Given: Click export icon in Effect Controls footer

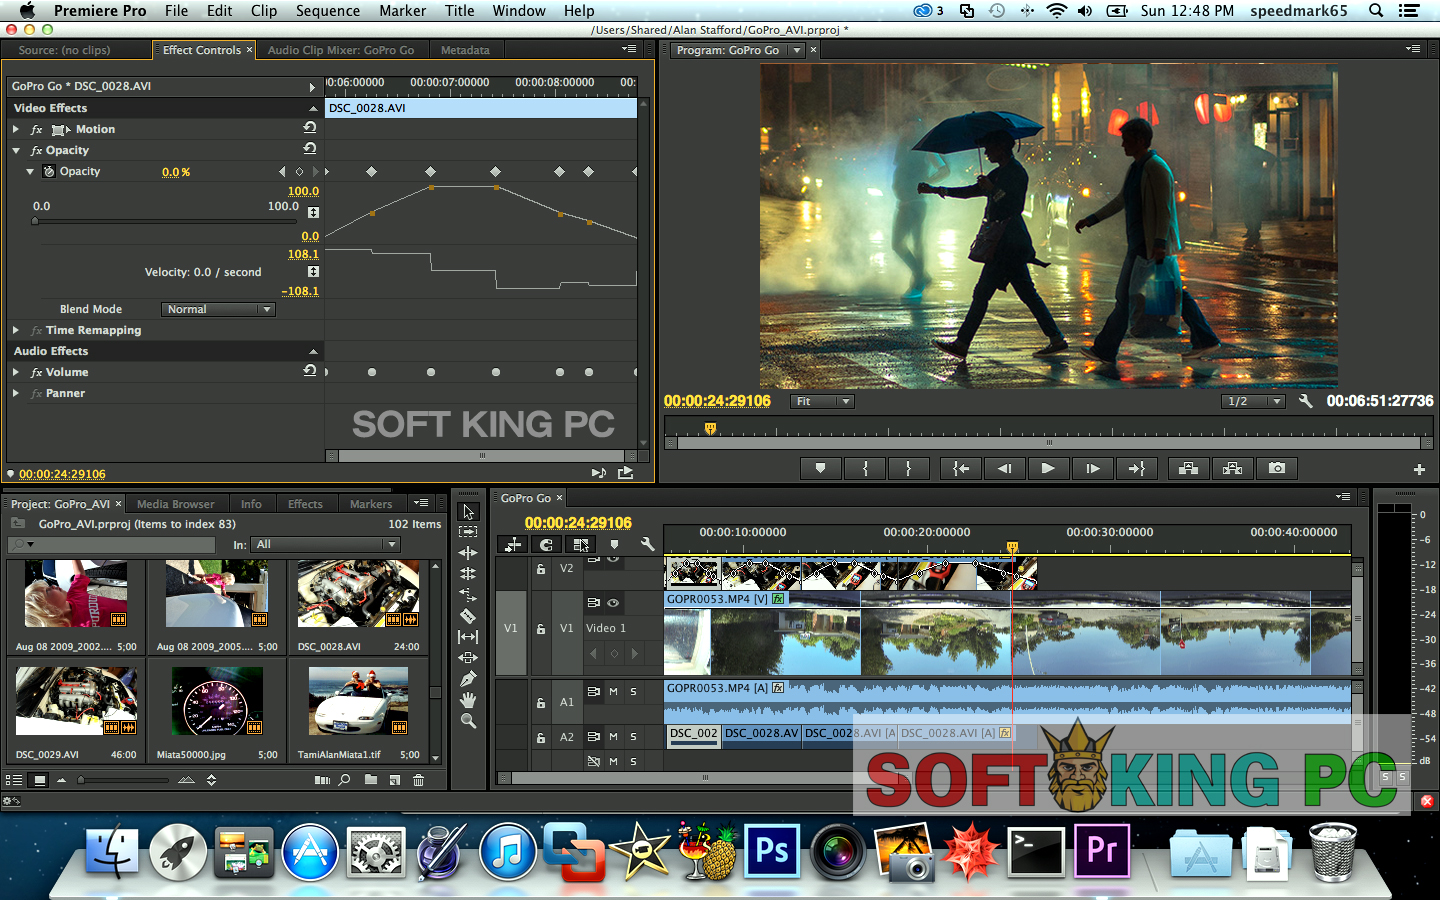Looking at the screenshot, I should point(626,473).
